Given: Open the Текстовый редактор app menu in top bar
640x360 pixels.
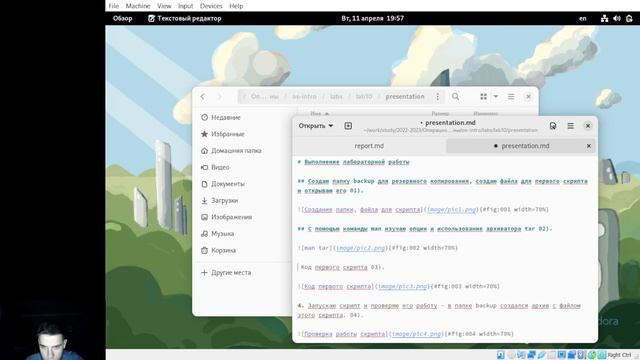Looking at the screenshot, I should 184,18.
